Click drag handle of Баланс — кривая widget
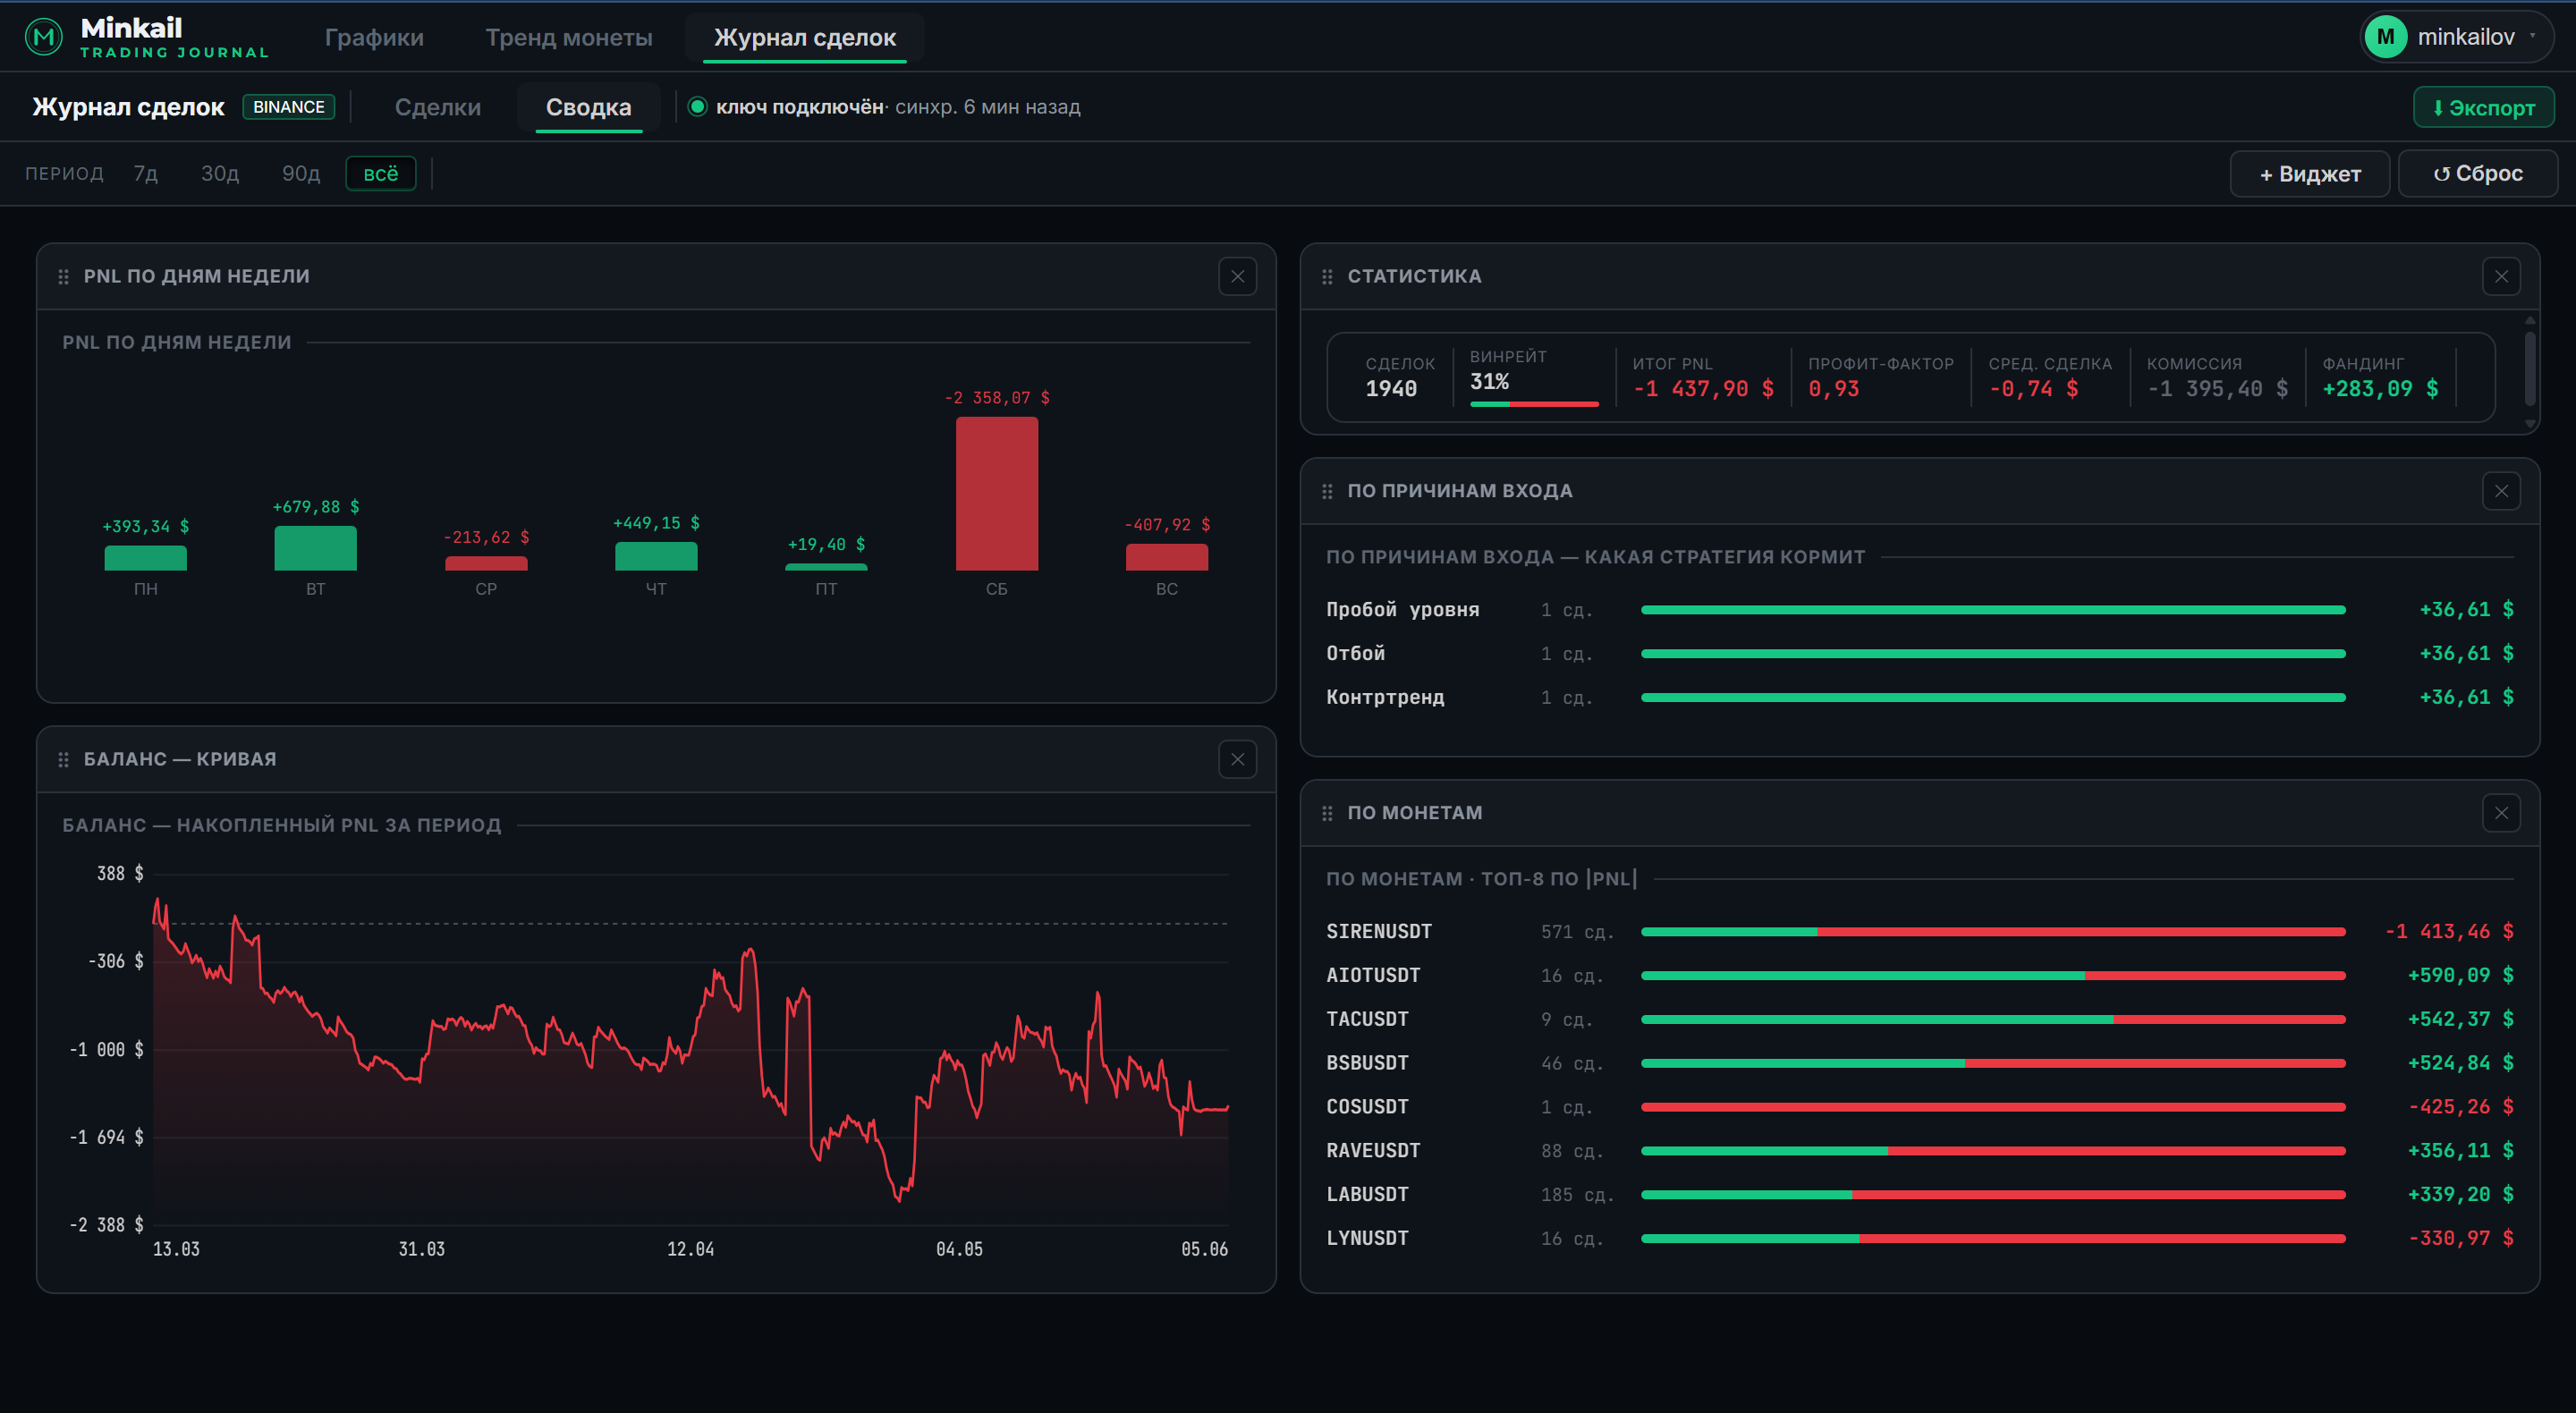 (x=64, y=759)
